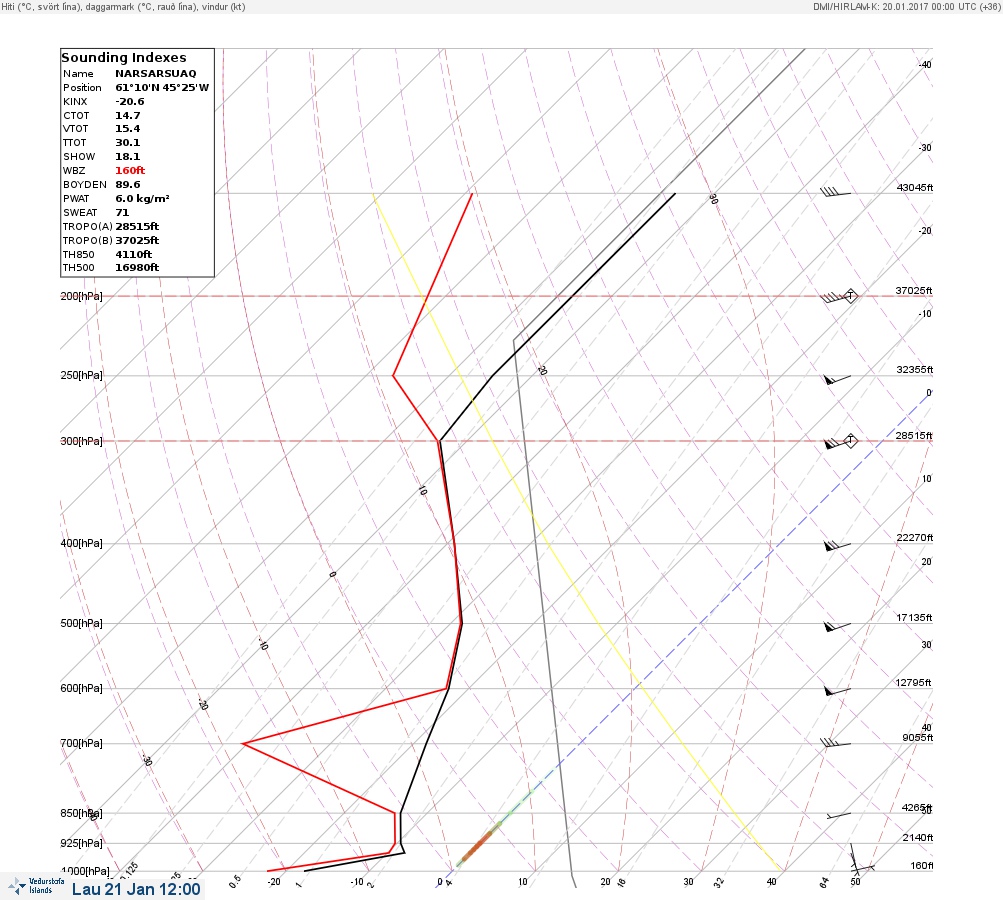
Task: Click the TTOT value 30.1
Action: click(127, 143)
